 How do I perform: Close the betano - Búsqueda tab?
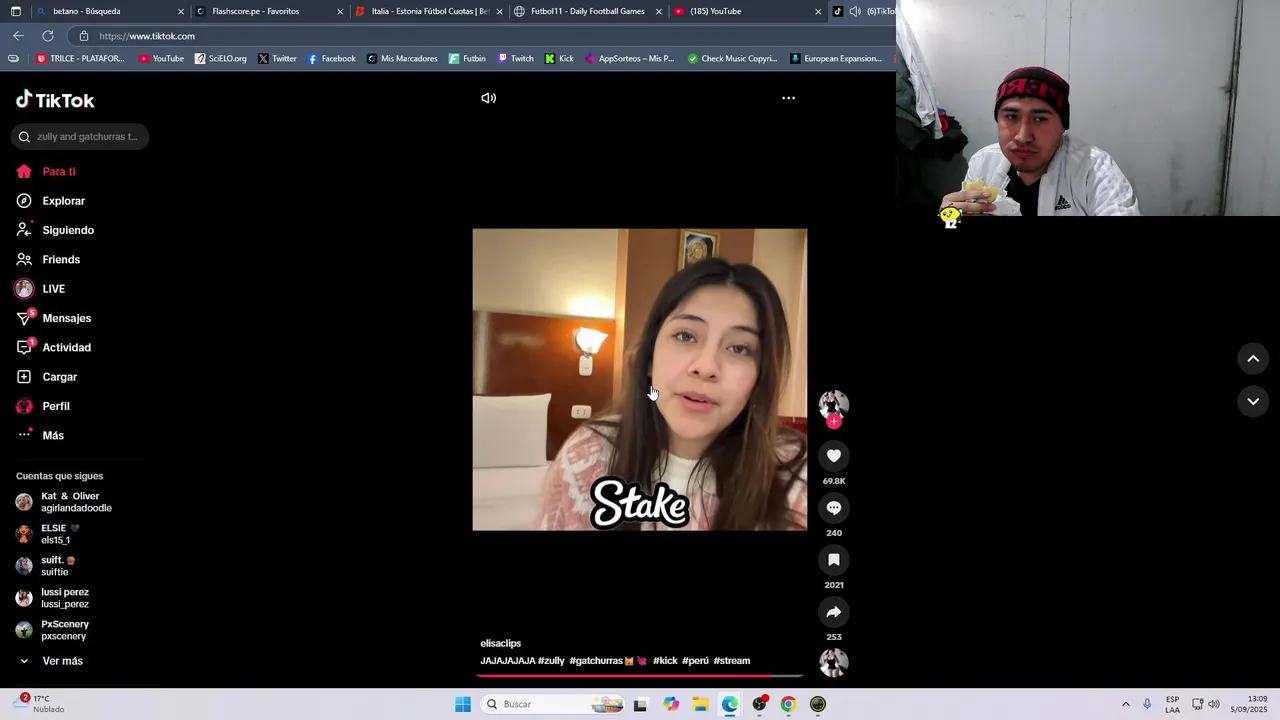tap(181, 12)
